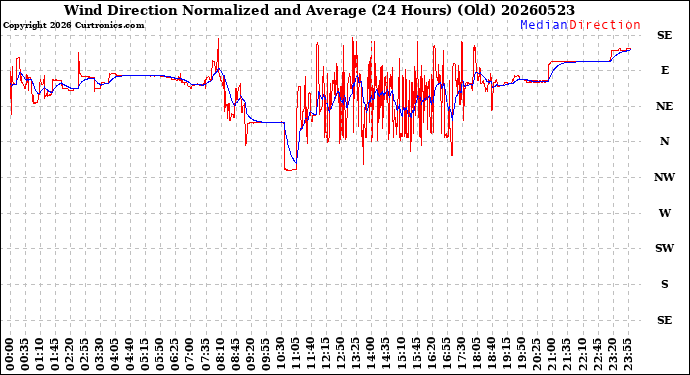The image size is (690, 375).
Task: Click the 16:20 time axis label
Action: pyautogui.click(x=431, y=354)
